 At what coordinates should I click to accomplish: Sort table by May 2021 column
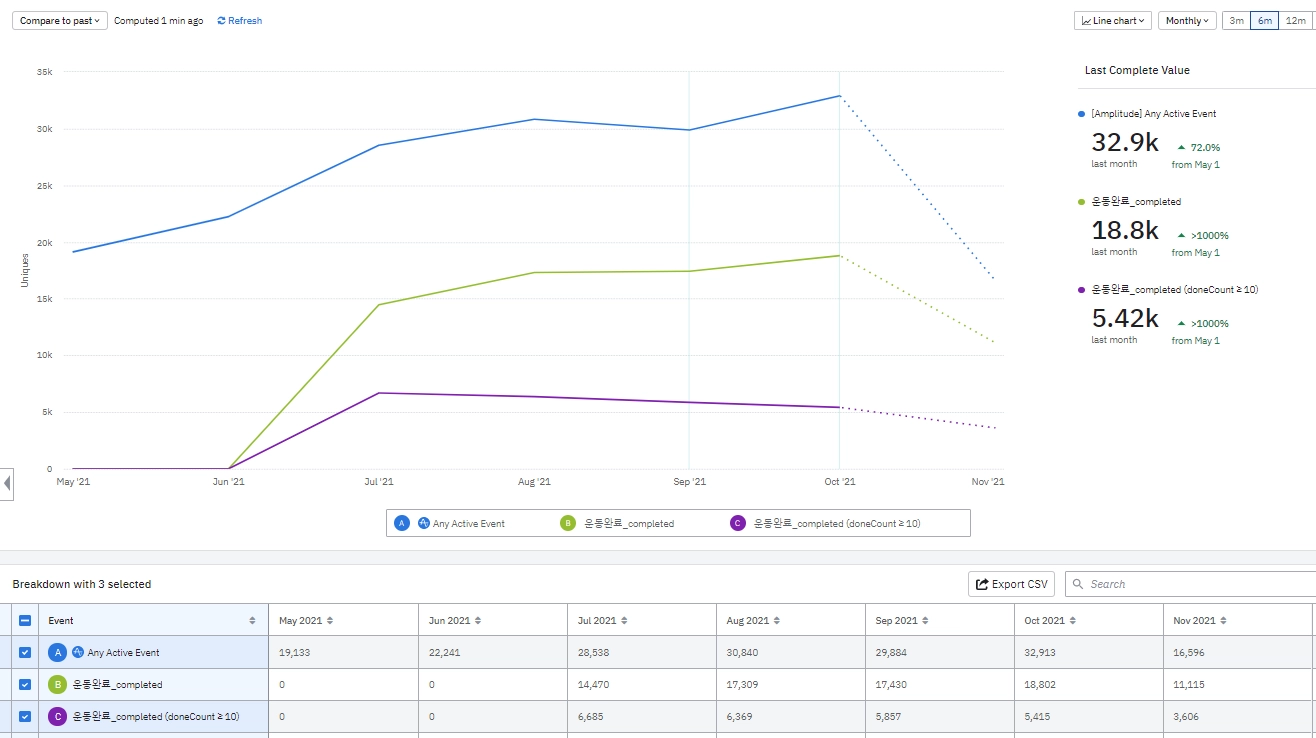(x=330, y=621)
